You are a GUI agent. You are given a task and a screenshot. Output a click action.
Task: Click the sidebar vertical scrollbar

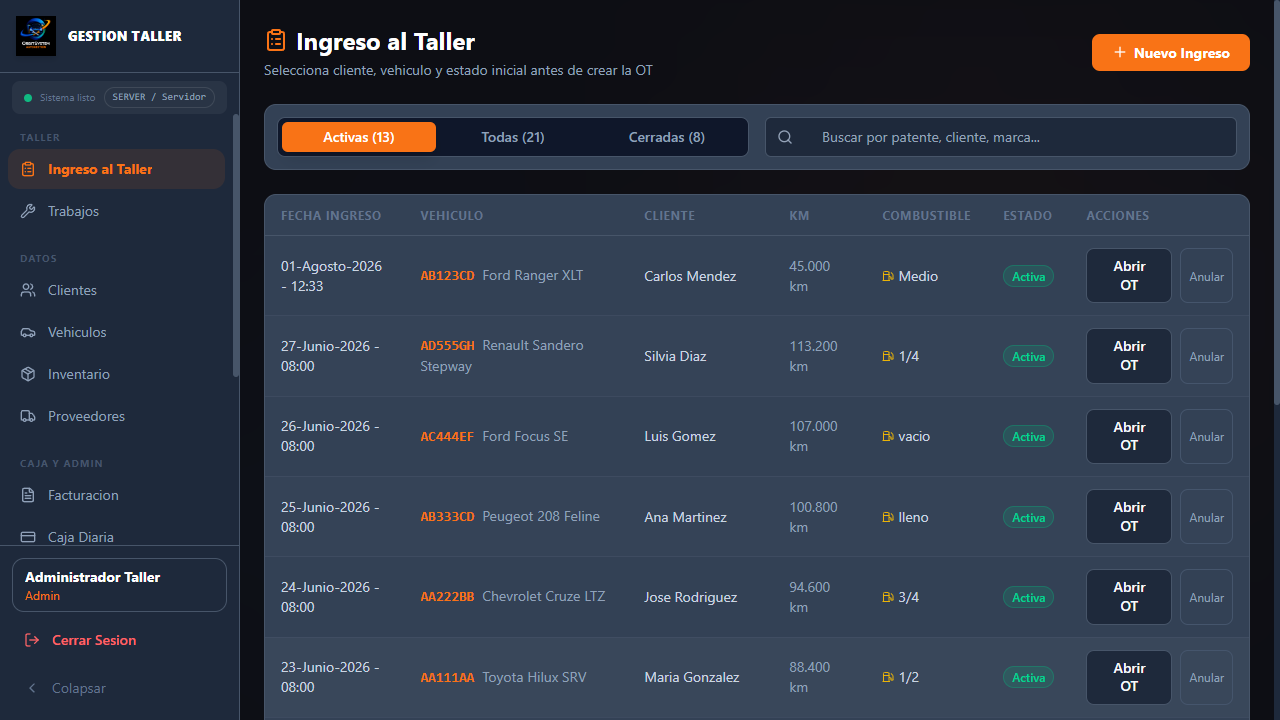(x=236, y=245)
